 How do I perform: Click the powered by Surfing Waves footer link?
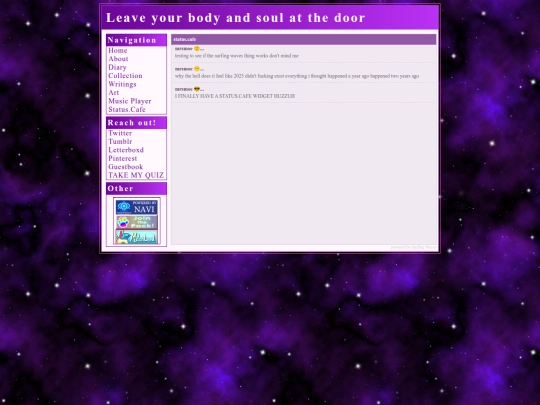tap(413, 247)
